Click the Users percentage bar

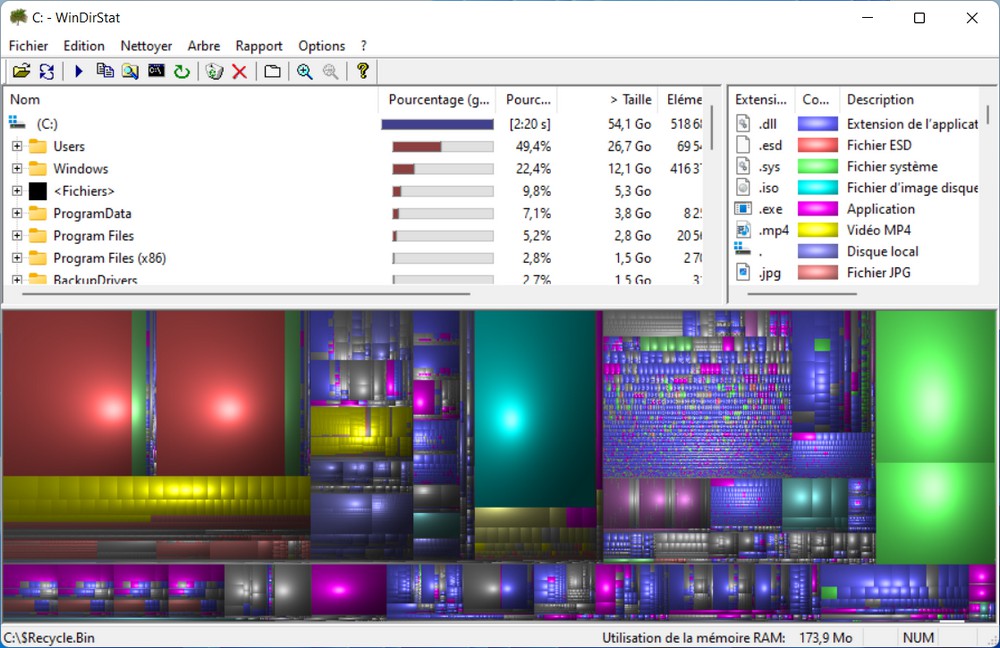point(443,147)
